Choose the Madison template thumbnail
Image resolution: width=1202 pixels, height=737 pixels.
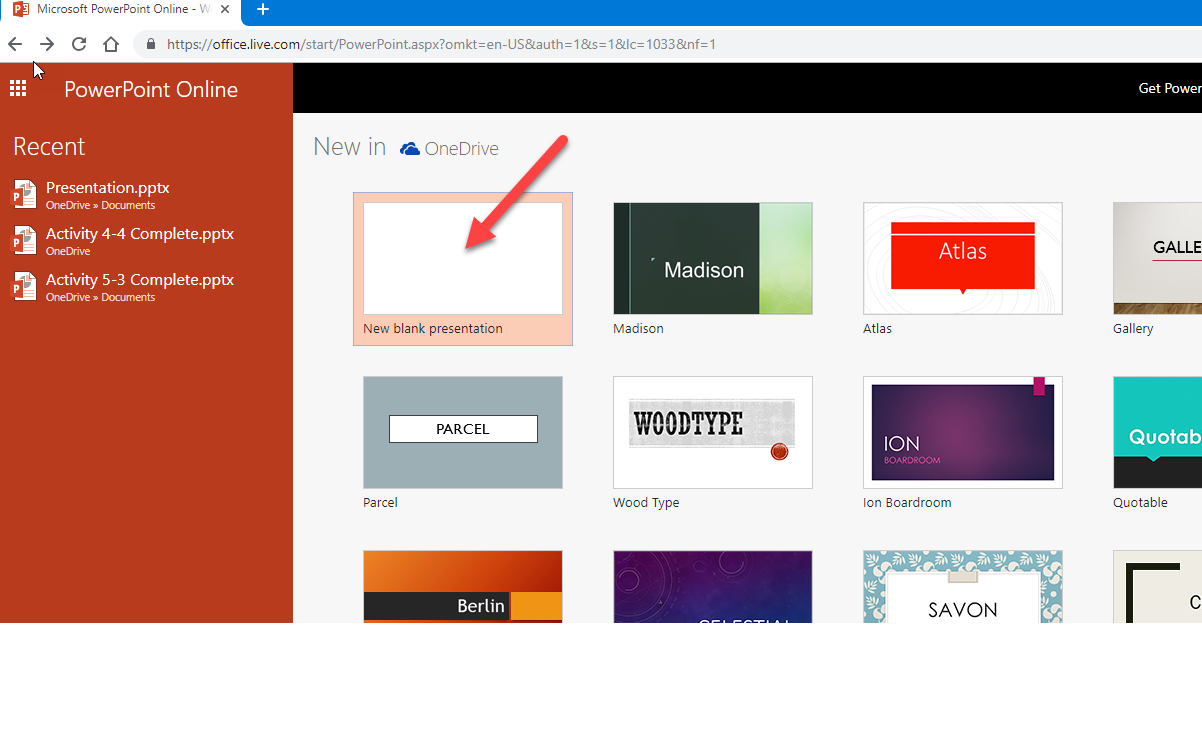point(713,258)
